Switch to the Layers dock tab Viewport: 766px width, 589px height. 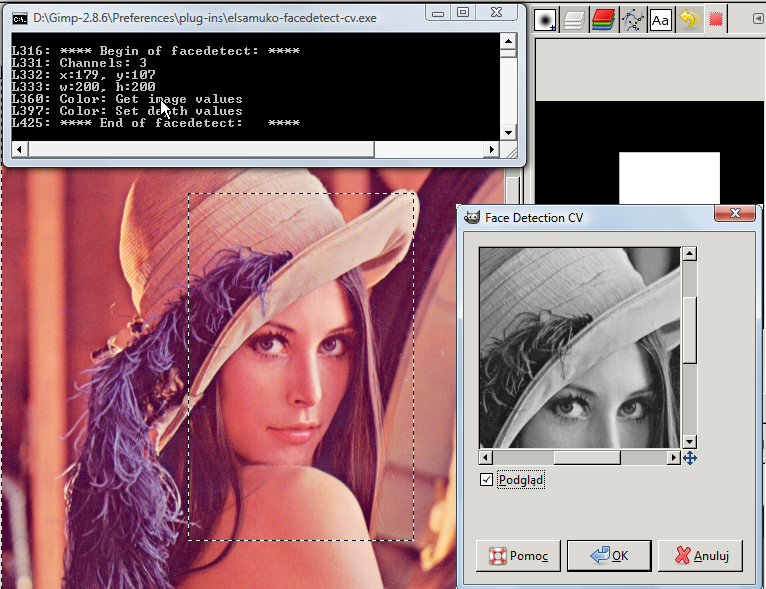(574, 20)
